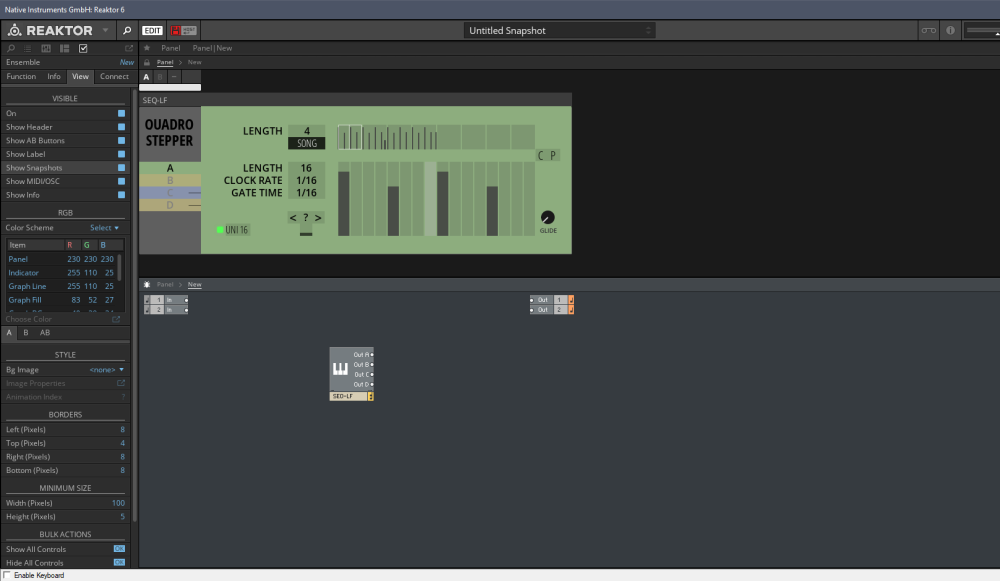Open the list view icon in side pane
This screenshot has width=1000, height=581.
pyautogui.click(x=27, y=48)
